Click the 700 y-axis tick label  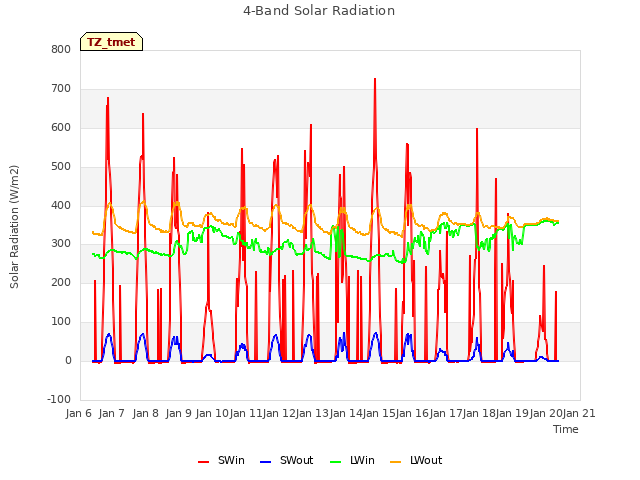click(x=61, y=89)
